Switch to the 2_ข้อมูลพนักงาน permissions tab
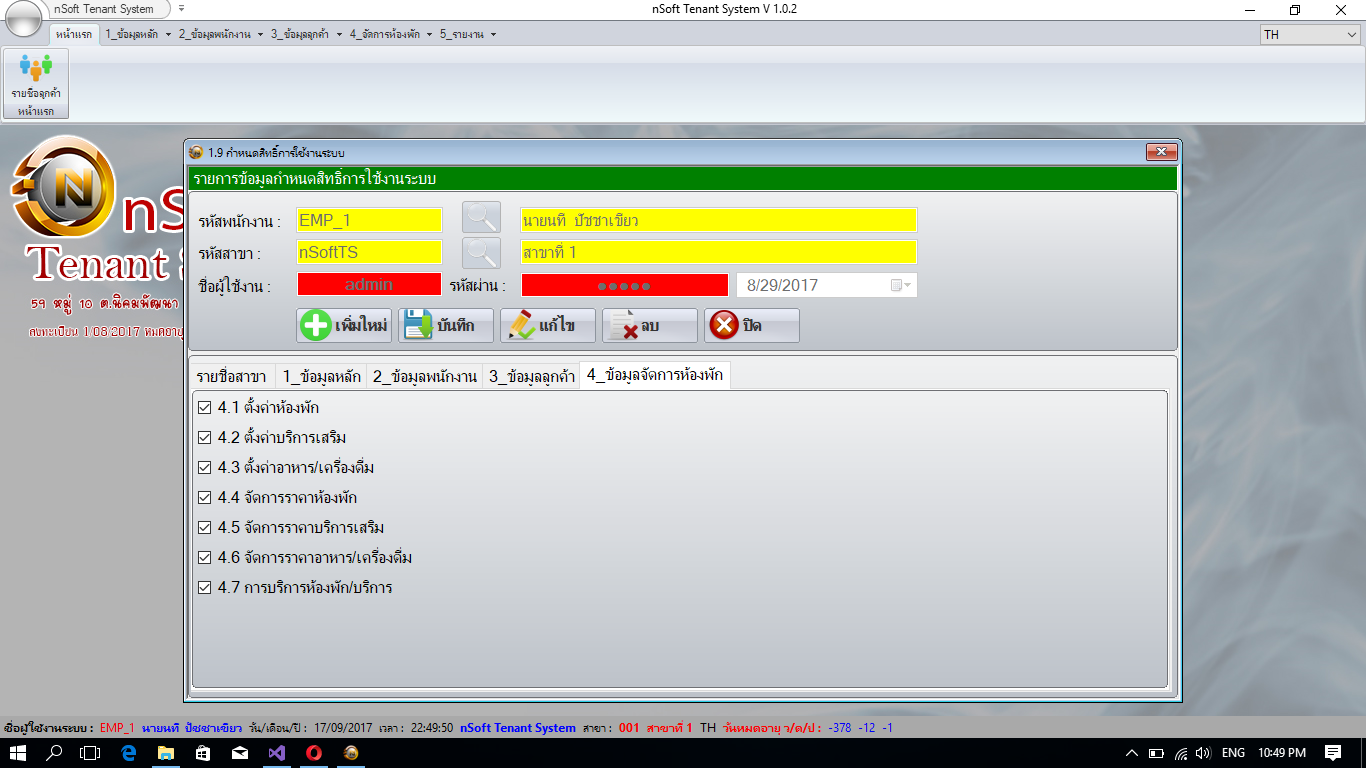The width and height of the screenshot is (1366, 768). click(423, 375)
